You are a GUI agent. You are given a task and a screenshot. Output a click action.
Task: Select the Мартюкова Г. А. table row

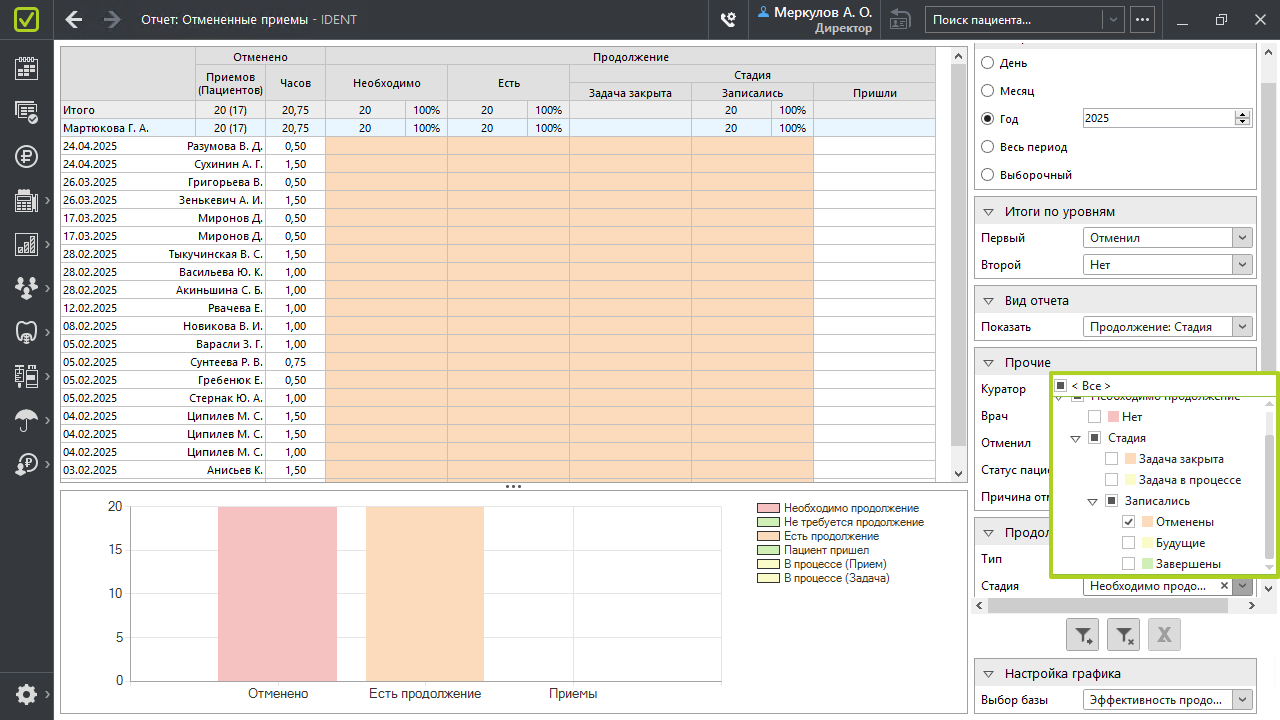pyautogui.click(x=128, y=128)
